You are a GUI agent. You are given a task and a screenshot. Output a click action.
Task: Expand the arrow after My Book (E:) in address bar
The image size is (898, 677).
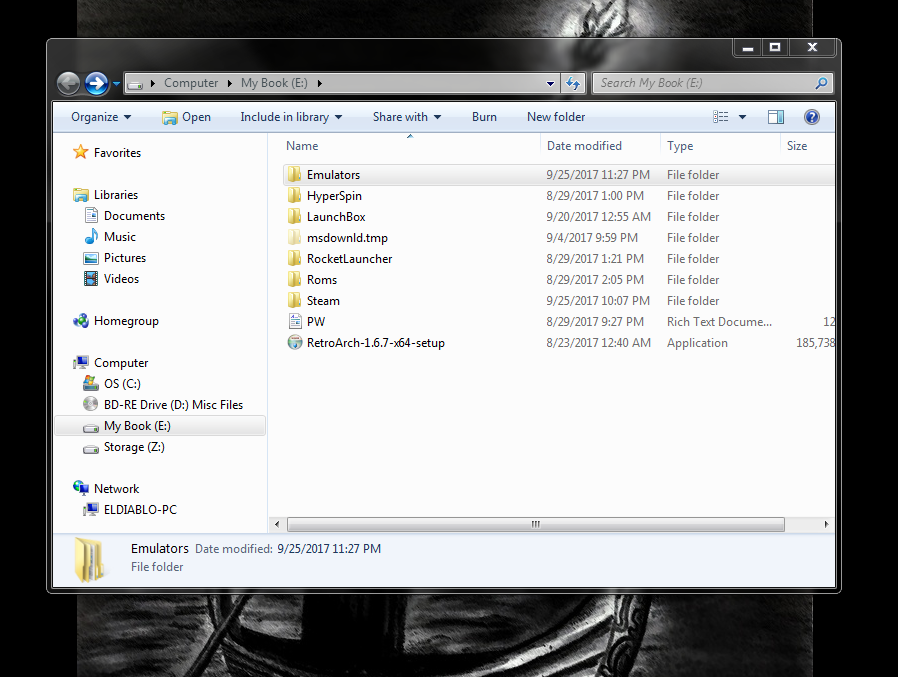pos(320,84)
